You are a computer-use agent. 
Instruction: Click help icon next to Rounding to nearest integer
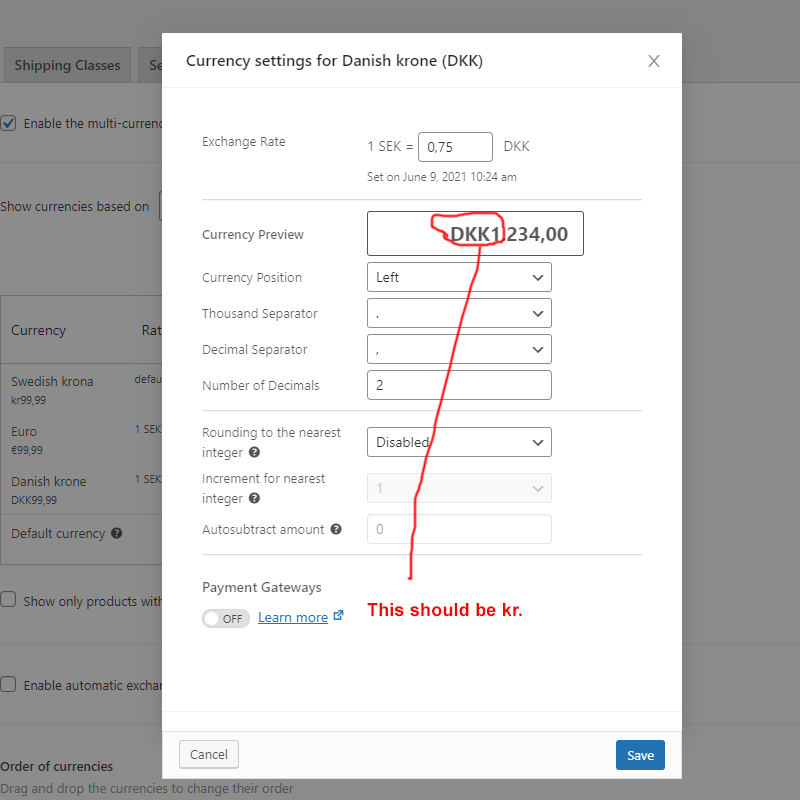[x=255, y=452]
